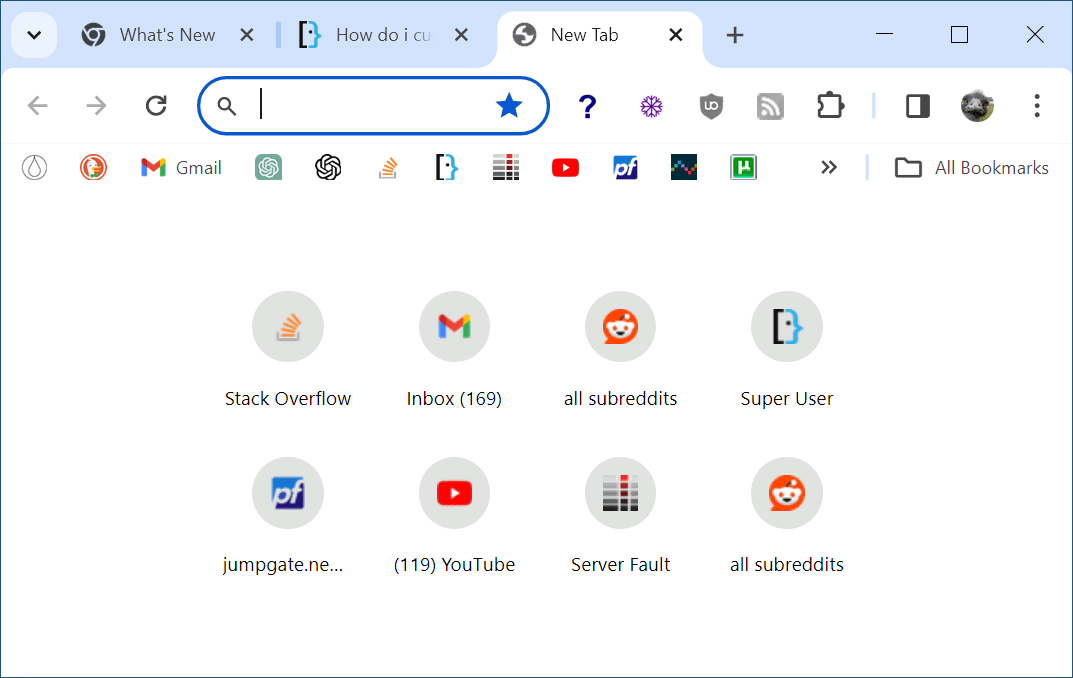Click the address bar search magnifier icon
This screenshot has height=678, width=1073.
pos(227,106)
